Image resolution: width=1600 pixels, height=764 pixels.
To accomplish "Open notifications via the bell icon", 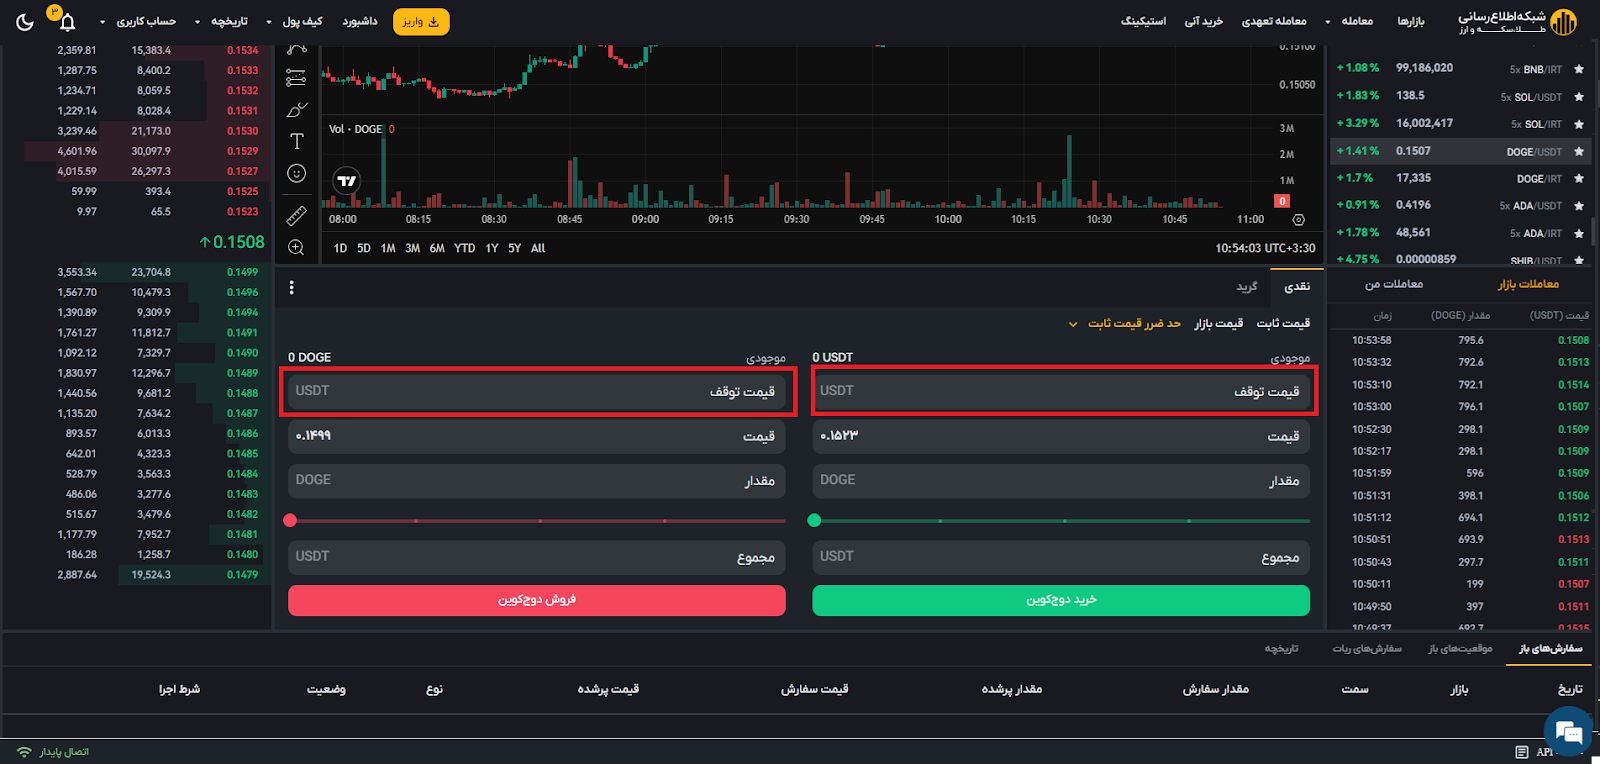I will (67, 22).
